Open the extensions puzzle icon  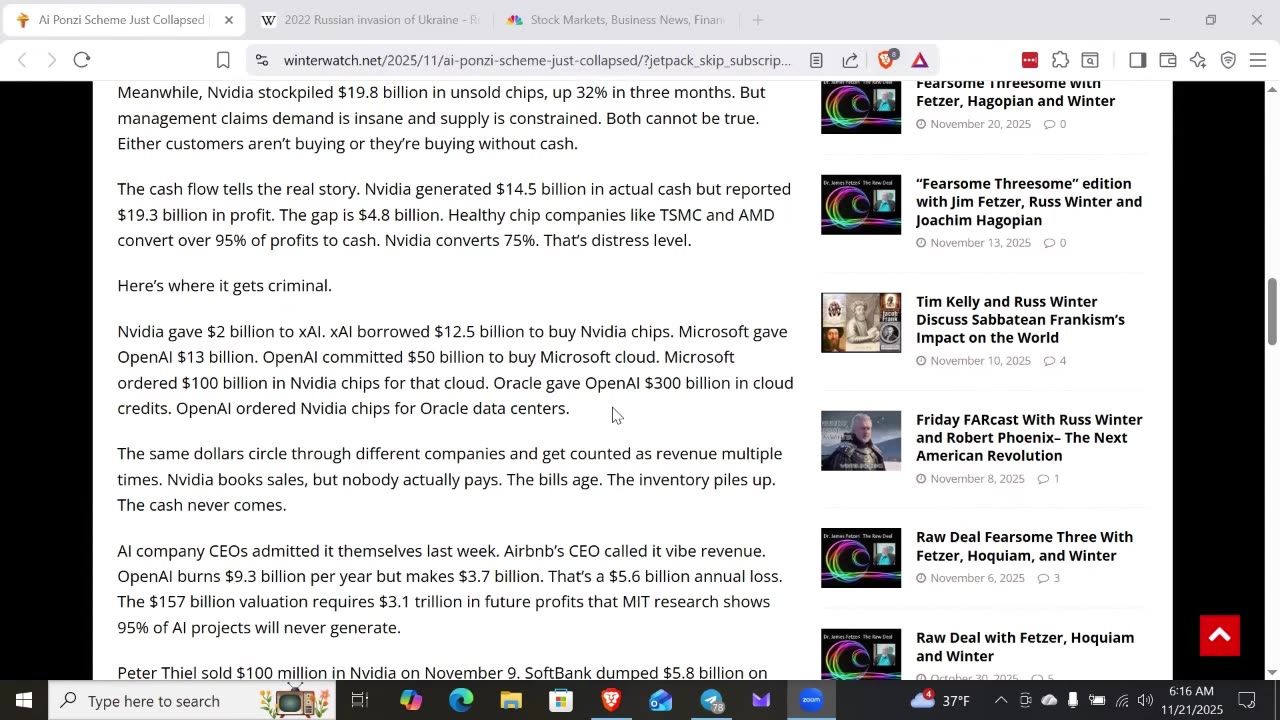[x=1060, y=60]
